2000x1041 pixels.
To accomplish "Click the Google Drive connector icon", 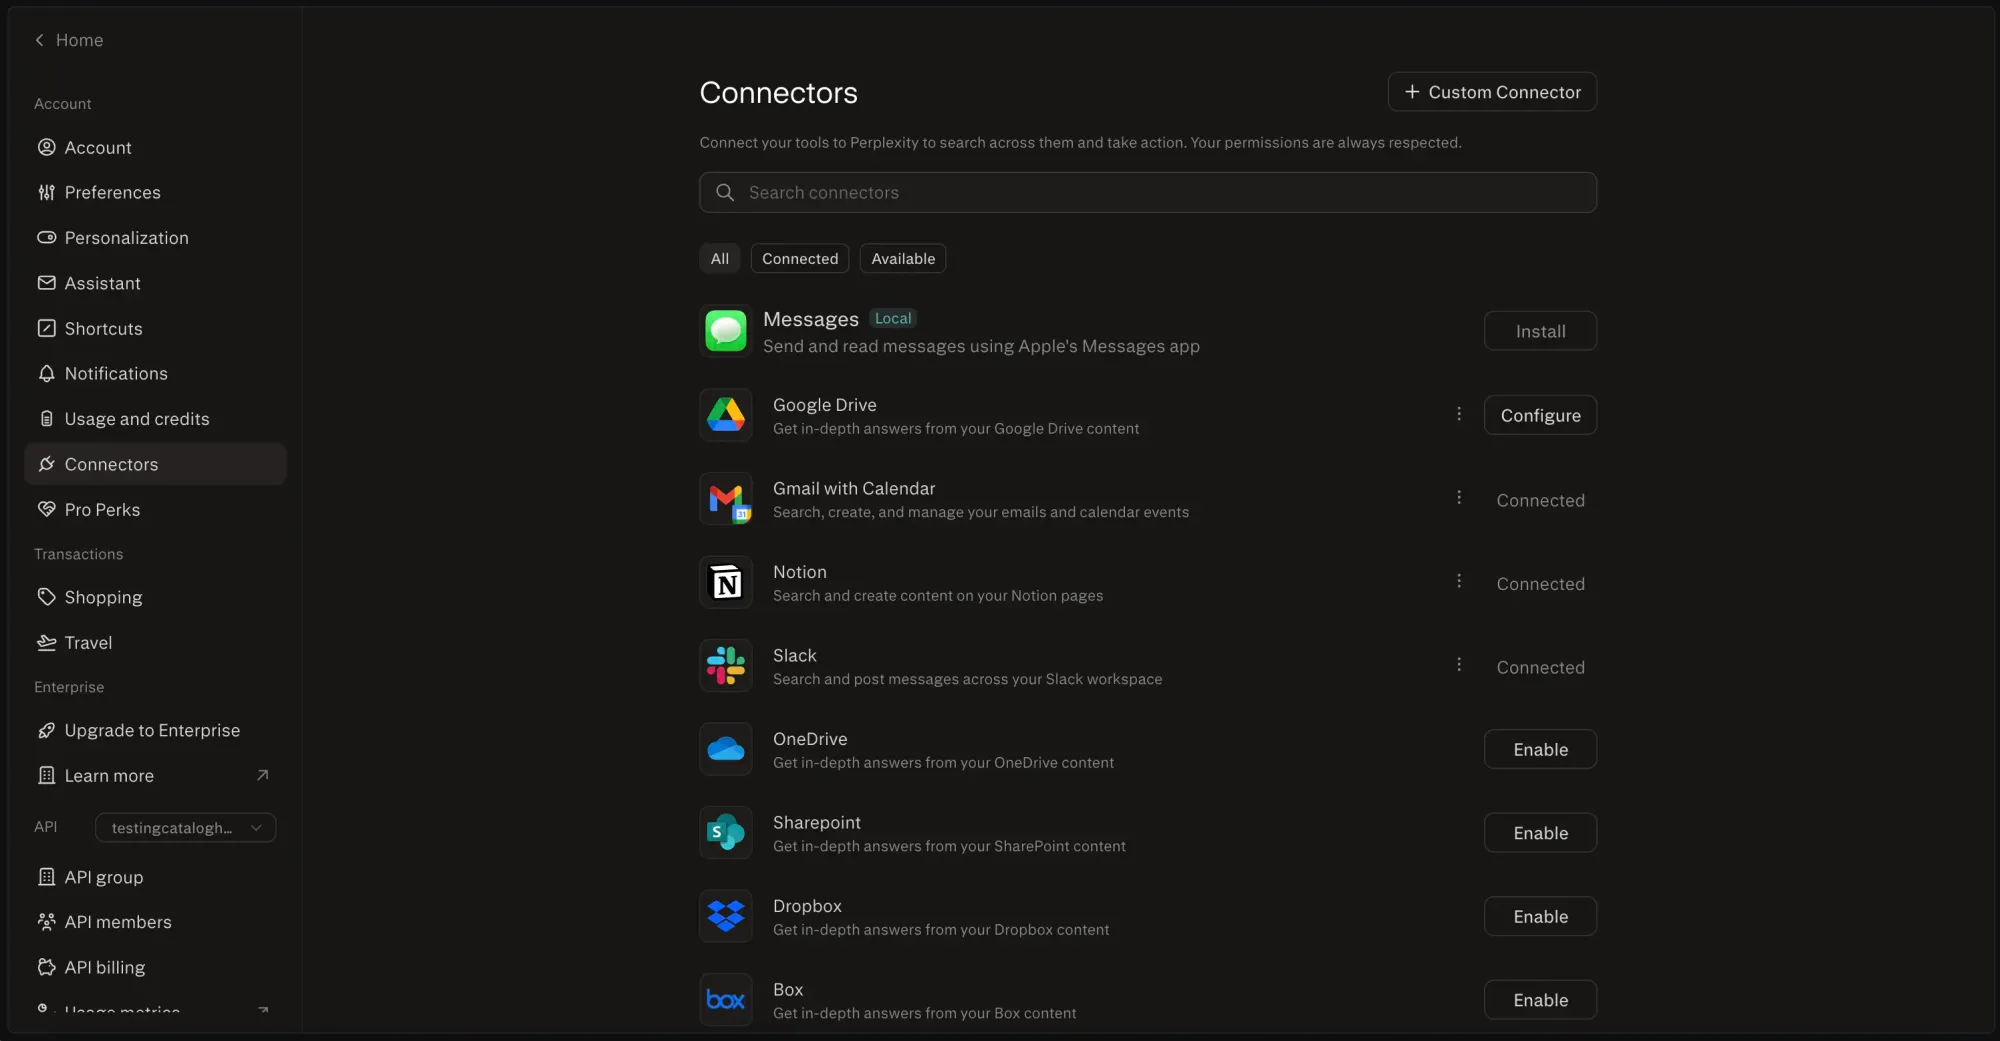I will [x=725, y=415].
